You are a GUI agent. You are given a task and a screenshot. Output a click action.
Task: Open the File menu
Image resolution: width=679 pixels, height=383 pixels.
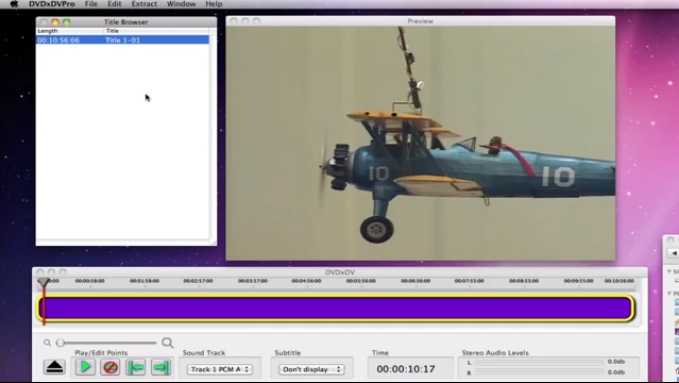(x=91, y=4)
